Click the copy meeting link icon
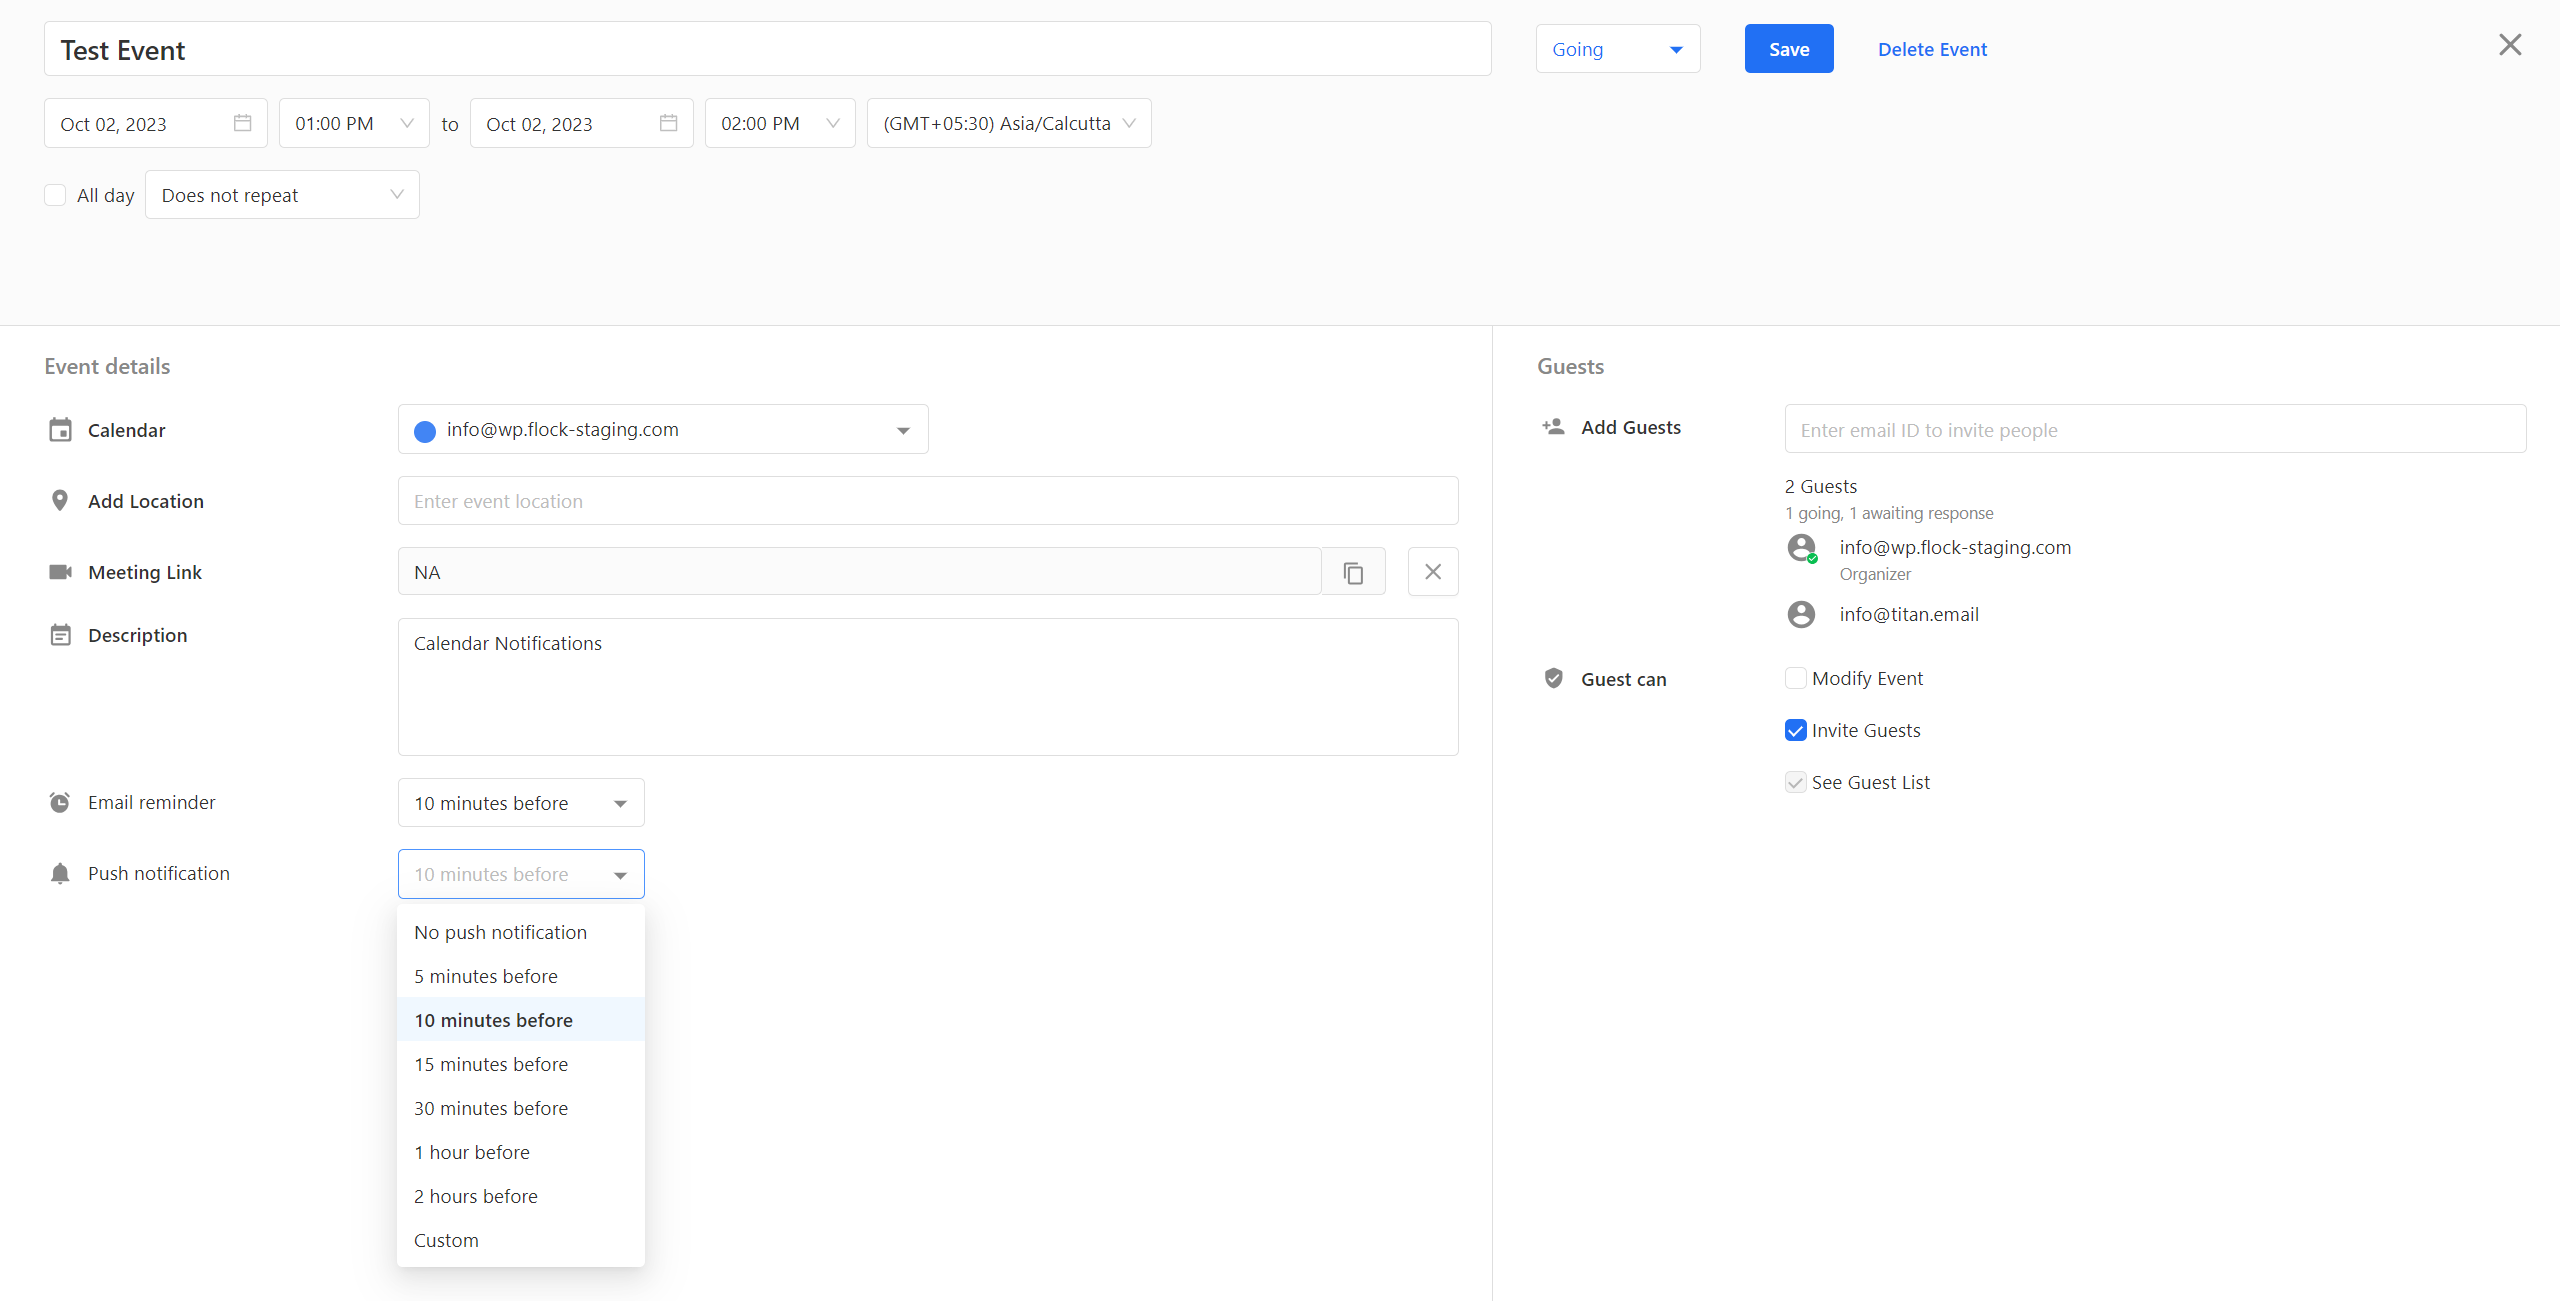The height and width of the screenshot is (1301, 2560). click(1353, 572)
